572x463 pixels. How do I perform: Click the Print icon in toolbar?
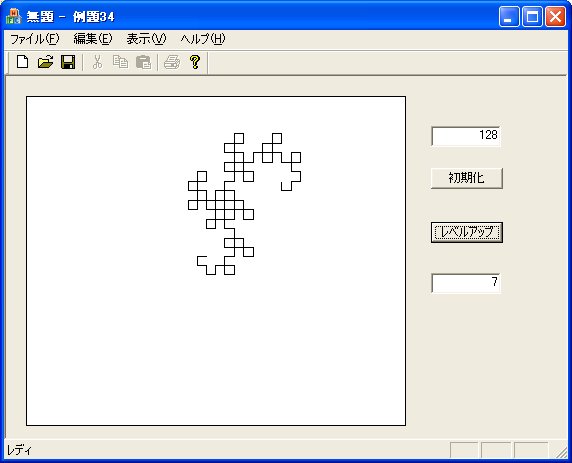point(172,62)
